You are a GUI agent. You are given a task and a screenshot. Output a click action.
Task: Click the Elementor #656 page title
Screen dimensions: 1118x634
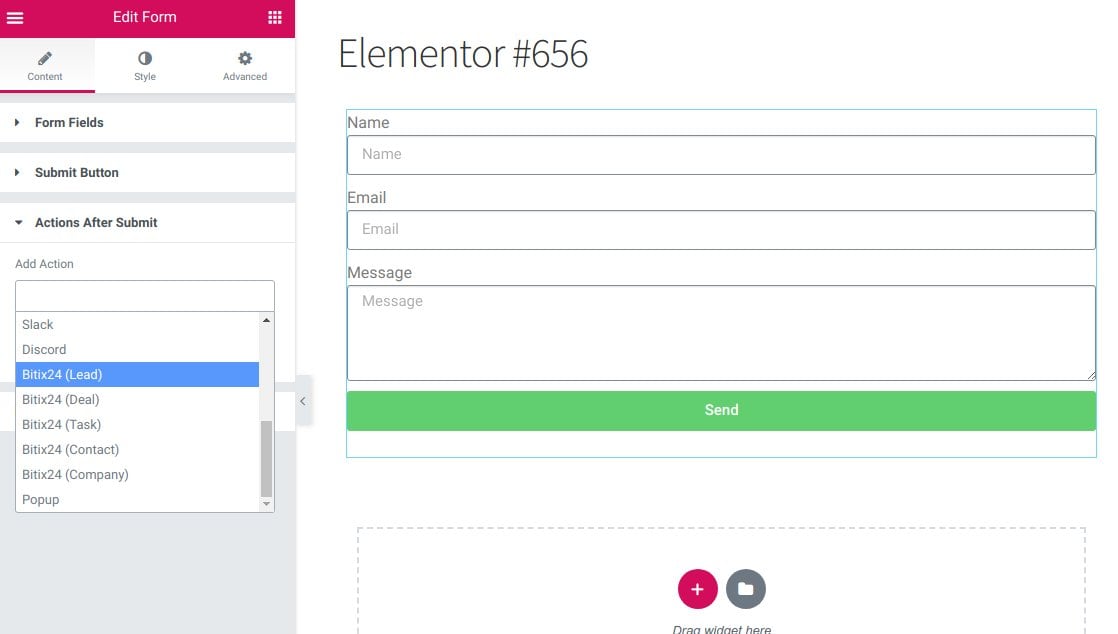(463, 53)
